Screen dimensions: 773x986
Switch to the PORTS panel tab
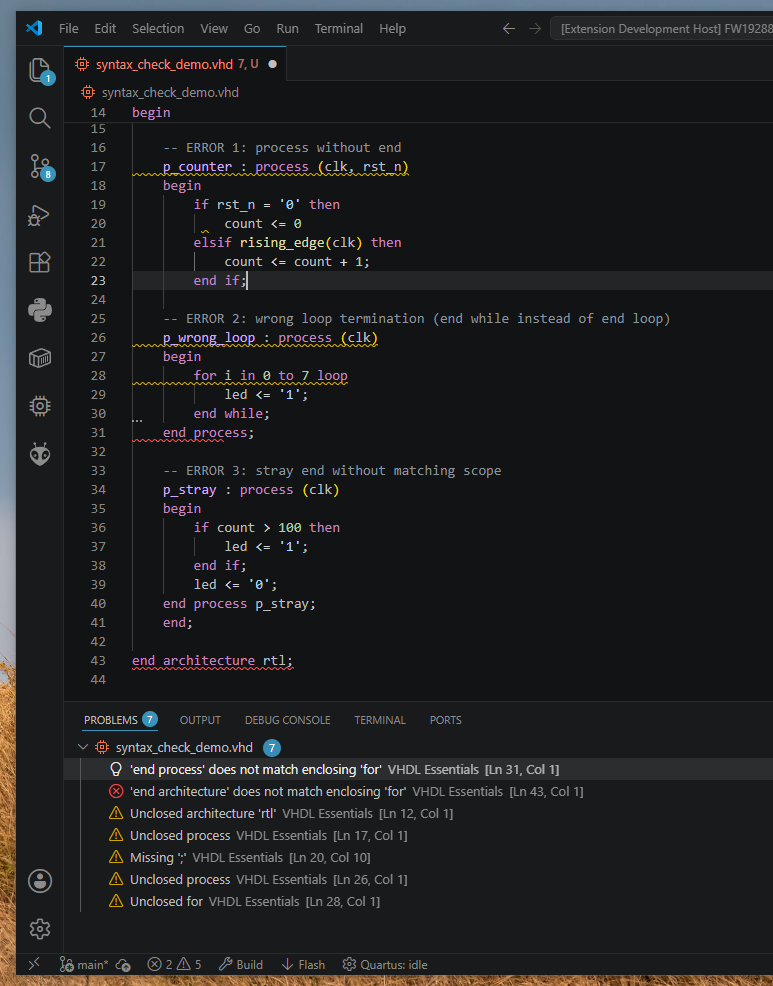tap(445, 719)
